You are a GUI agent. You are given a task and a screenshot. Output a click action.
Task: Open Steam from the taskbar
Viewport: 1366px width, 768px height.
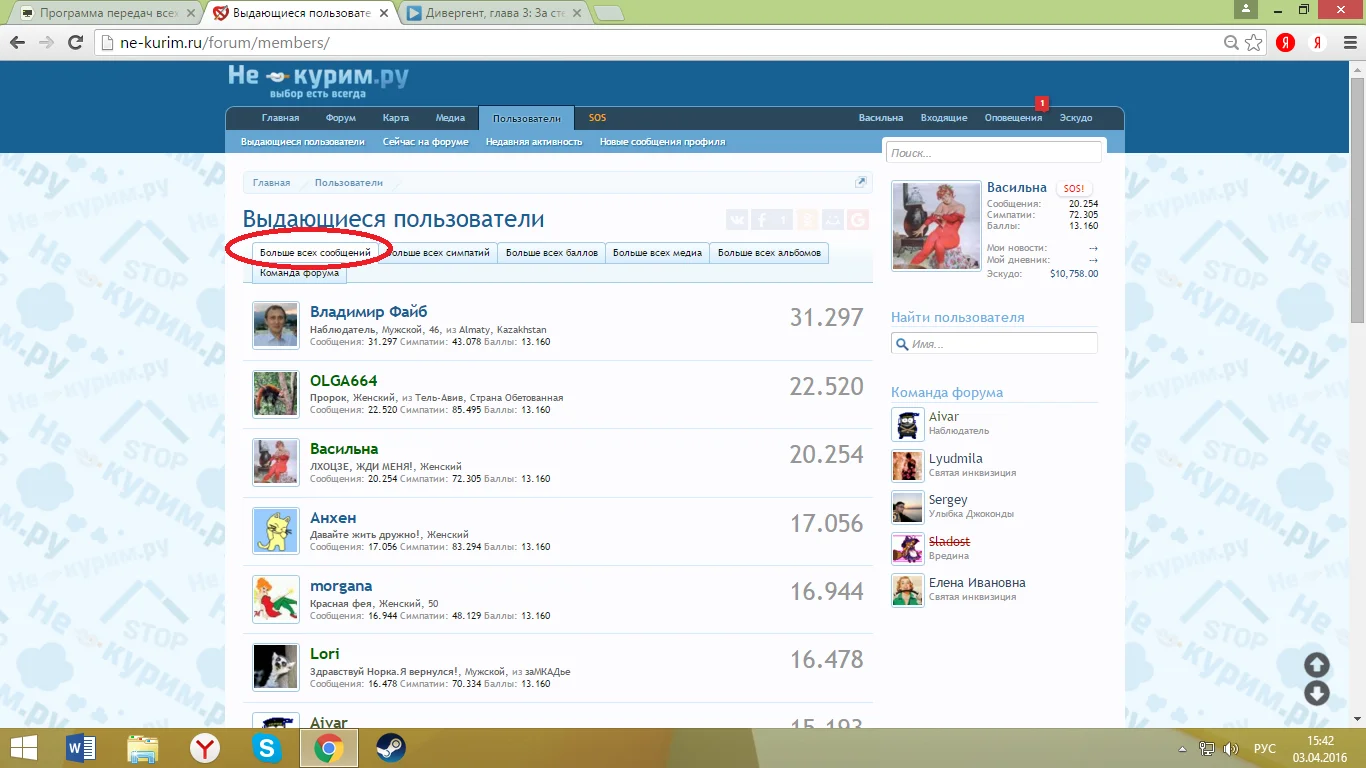[x=390, y=748]
